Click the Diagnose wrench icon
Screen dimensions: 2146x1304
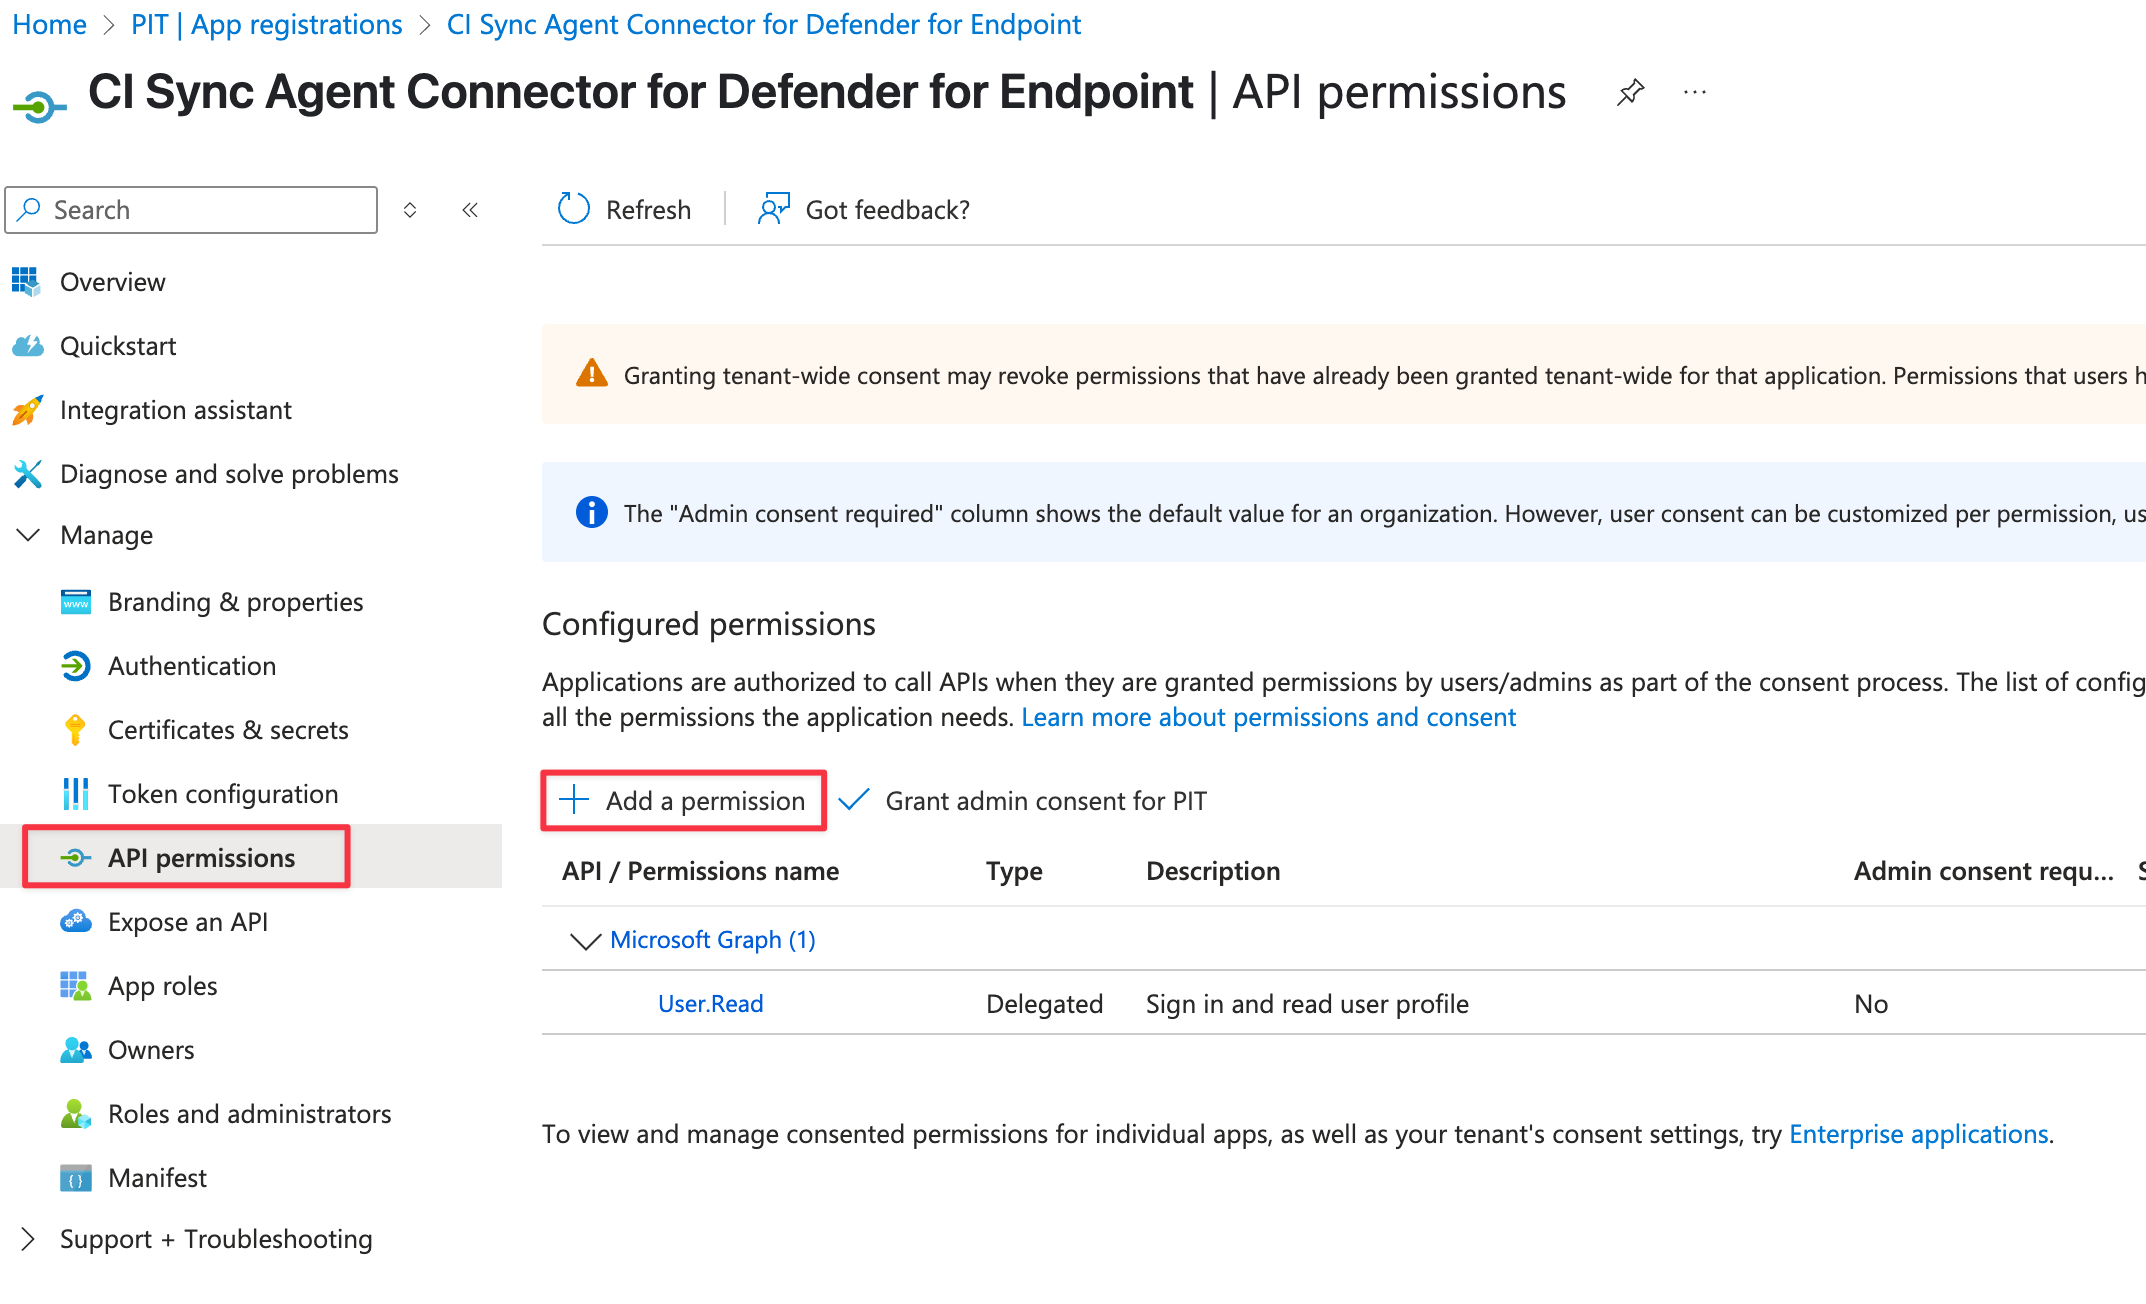[27, 474]
